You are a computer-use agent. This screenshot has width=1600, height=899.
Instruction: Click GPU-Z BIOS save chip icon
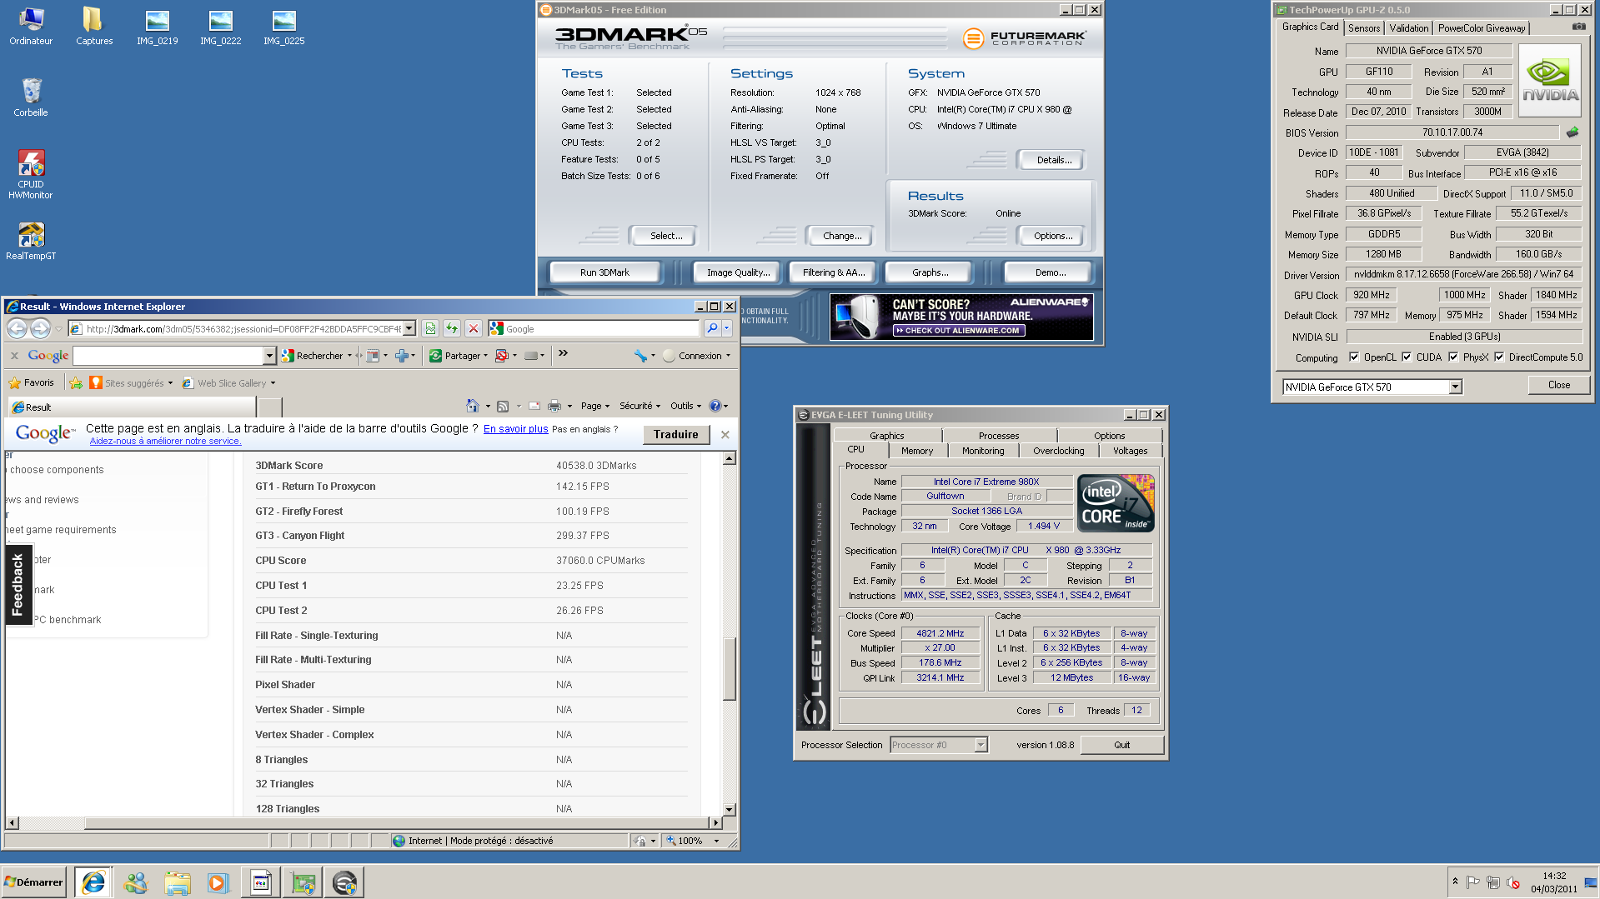click(x=1572, y=132)
